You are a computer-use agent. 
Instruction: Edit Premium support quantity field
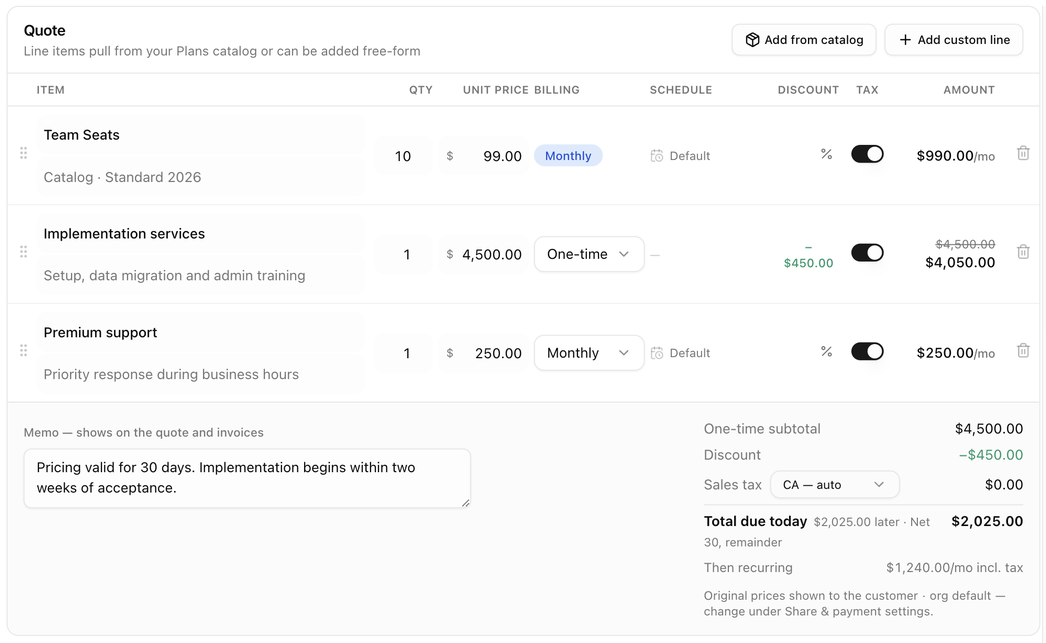pos(403,354)
